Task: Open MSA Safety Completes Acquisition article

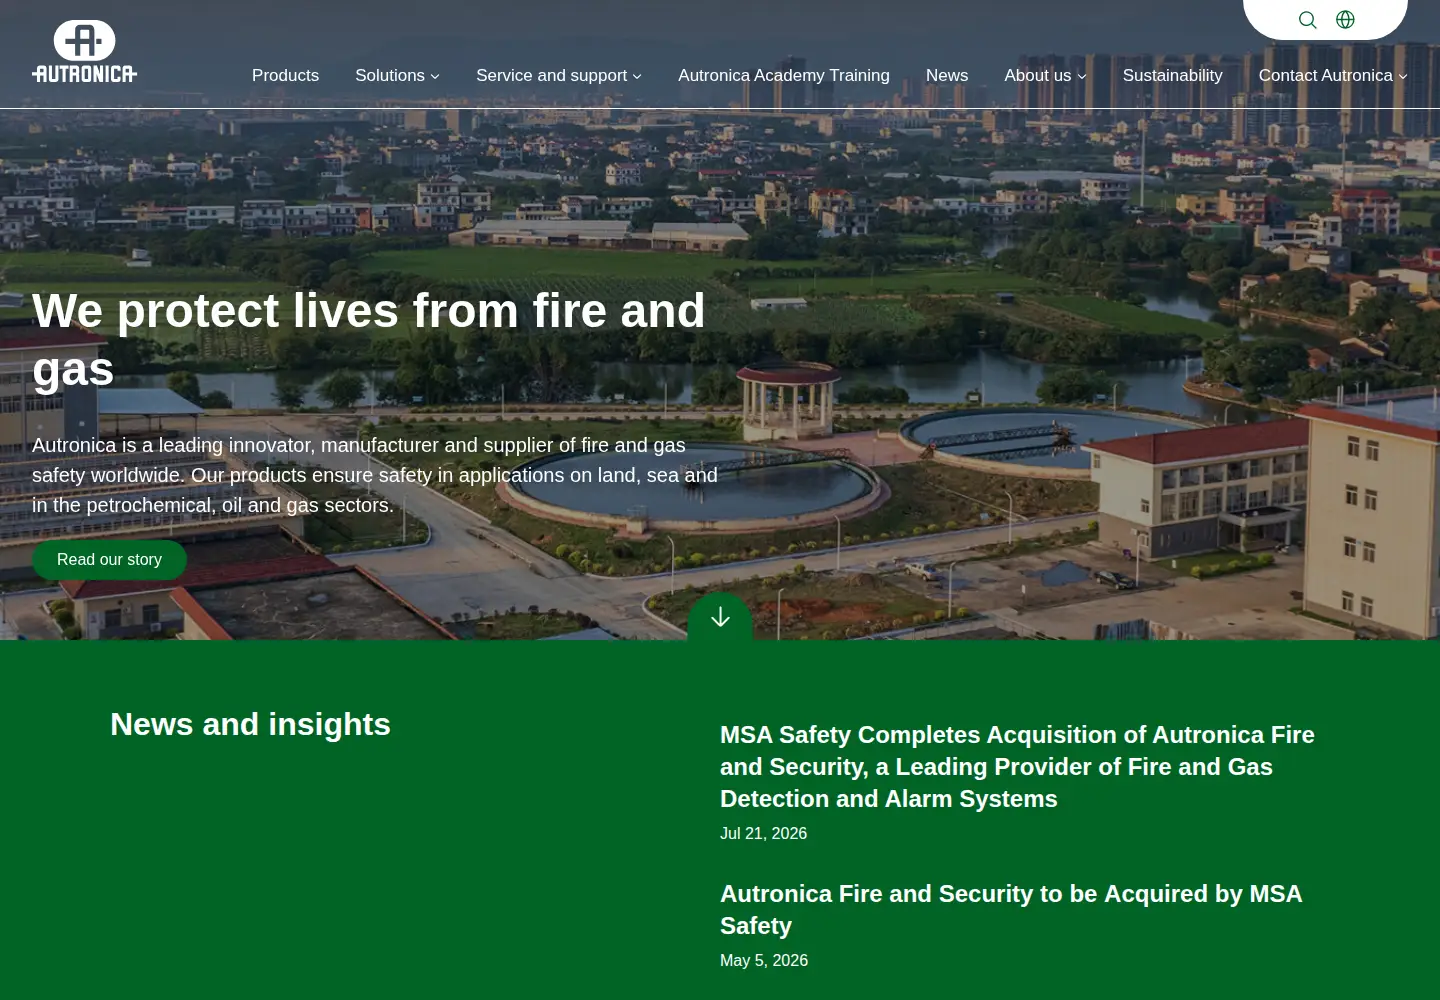Action: [x=1017, y=767]
